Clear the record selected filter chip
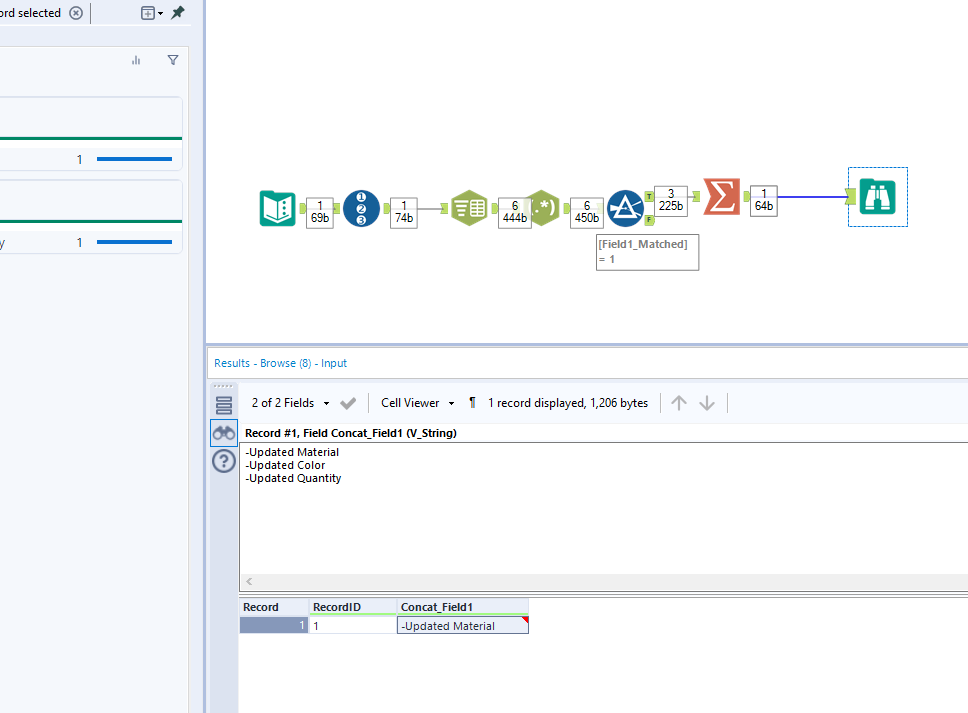Image resolution: width=968 pixels, height=713 pixels. pos(76,13)
